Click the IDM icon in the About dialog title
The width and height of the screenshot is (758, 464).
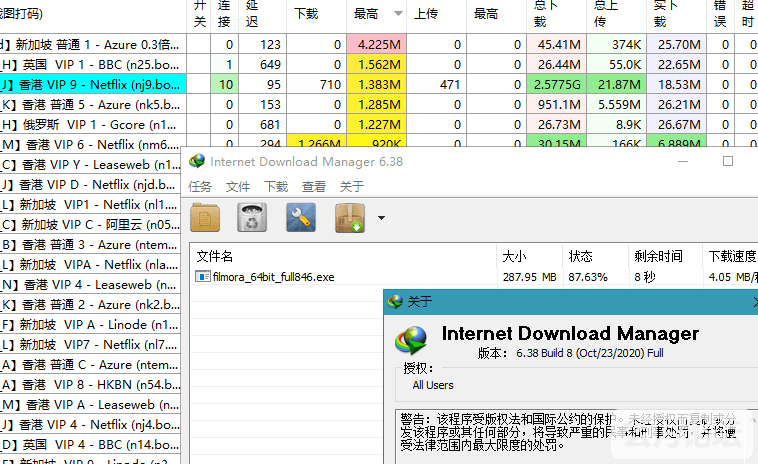[x=395, y=302]
